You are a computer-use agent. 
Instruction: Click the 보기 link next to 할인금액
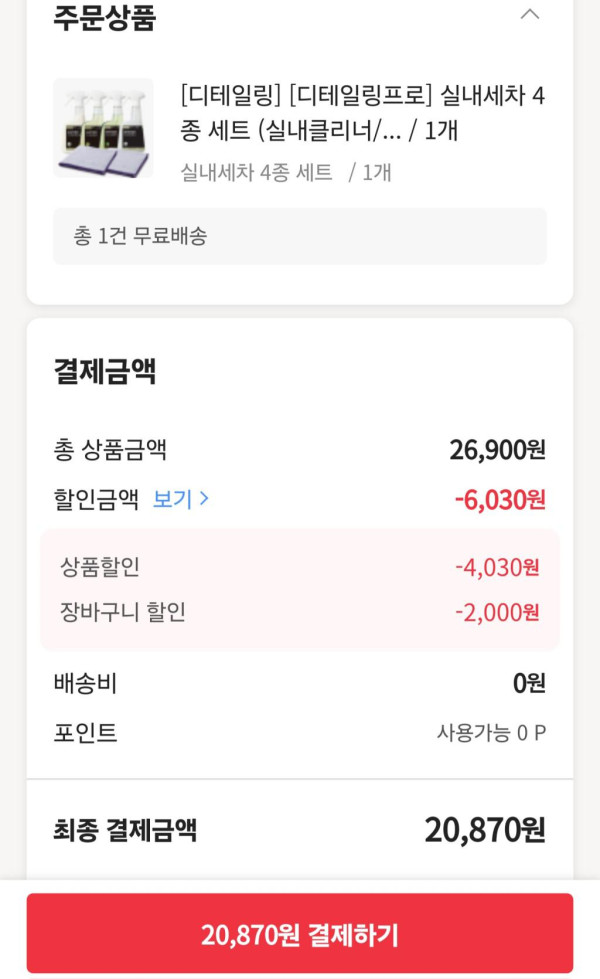coord(172,499)
